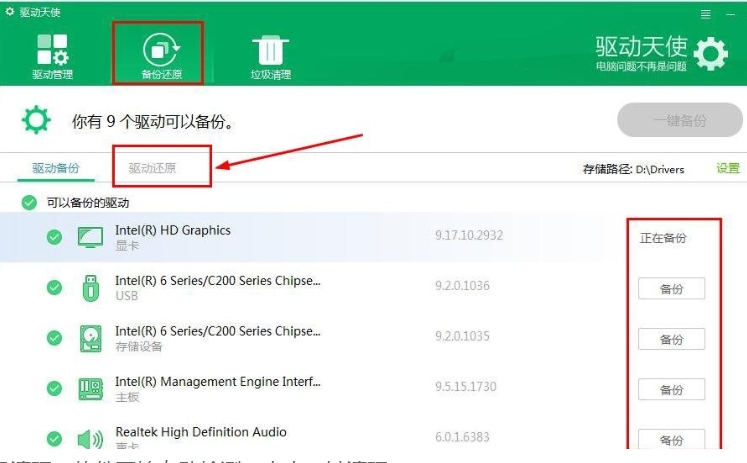This screenshot has width=747, height=463.
Task: Uncheck the 存储设备 chipset driver checkbox
Action: click(x=54, y=338)
